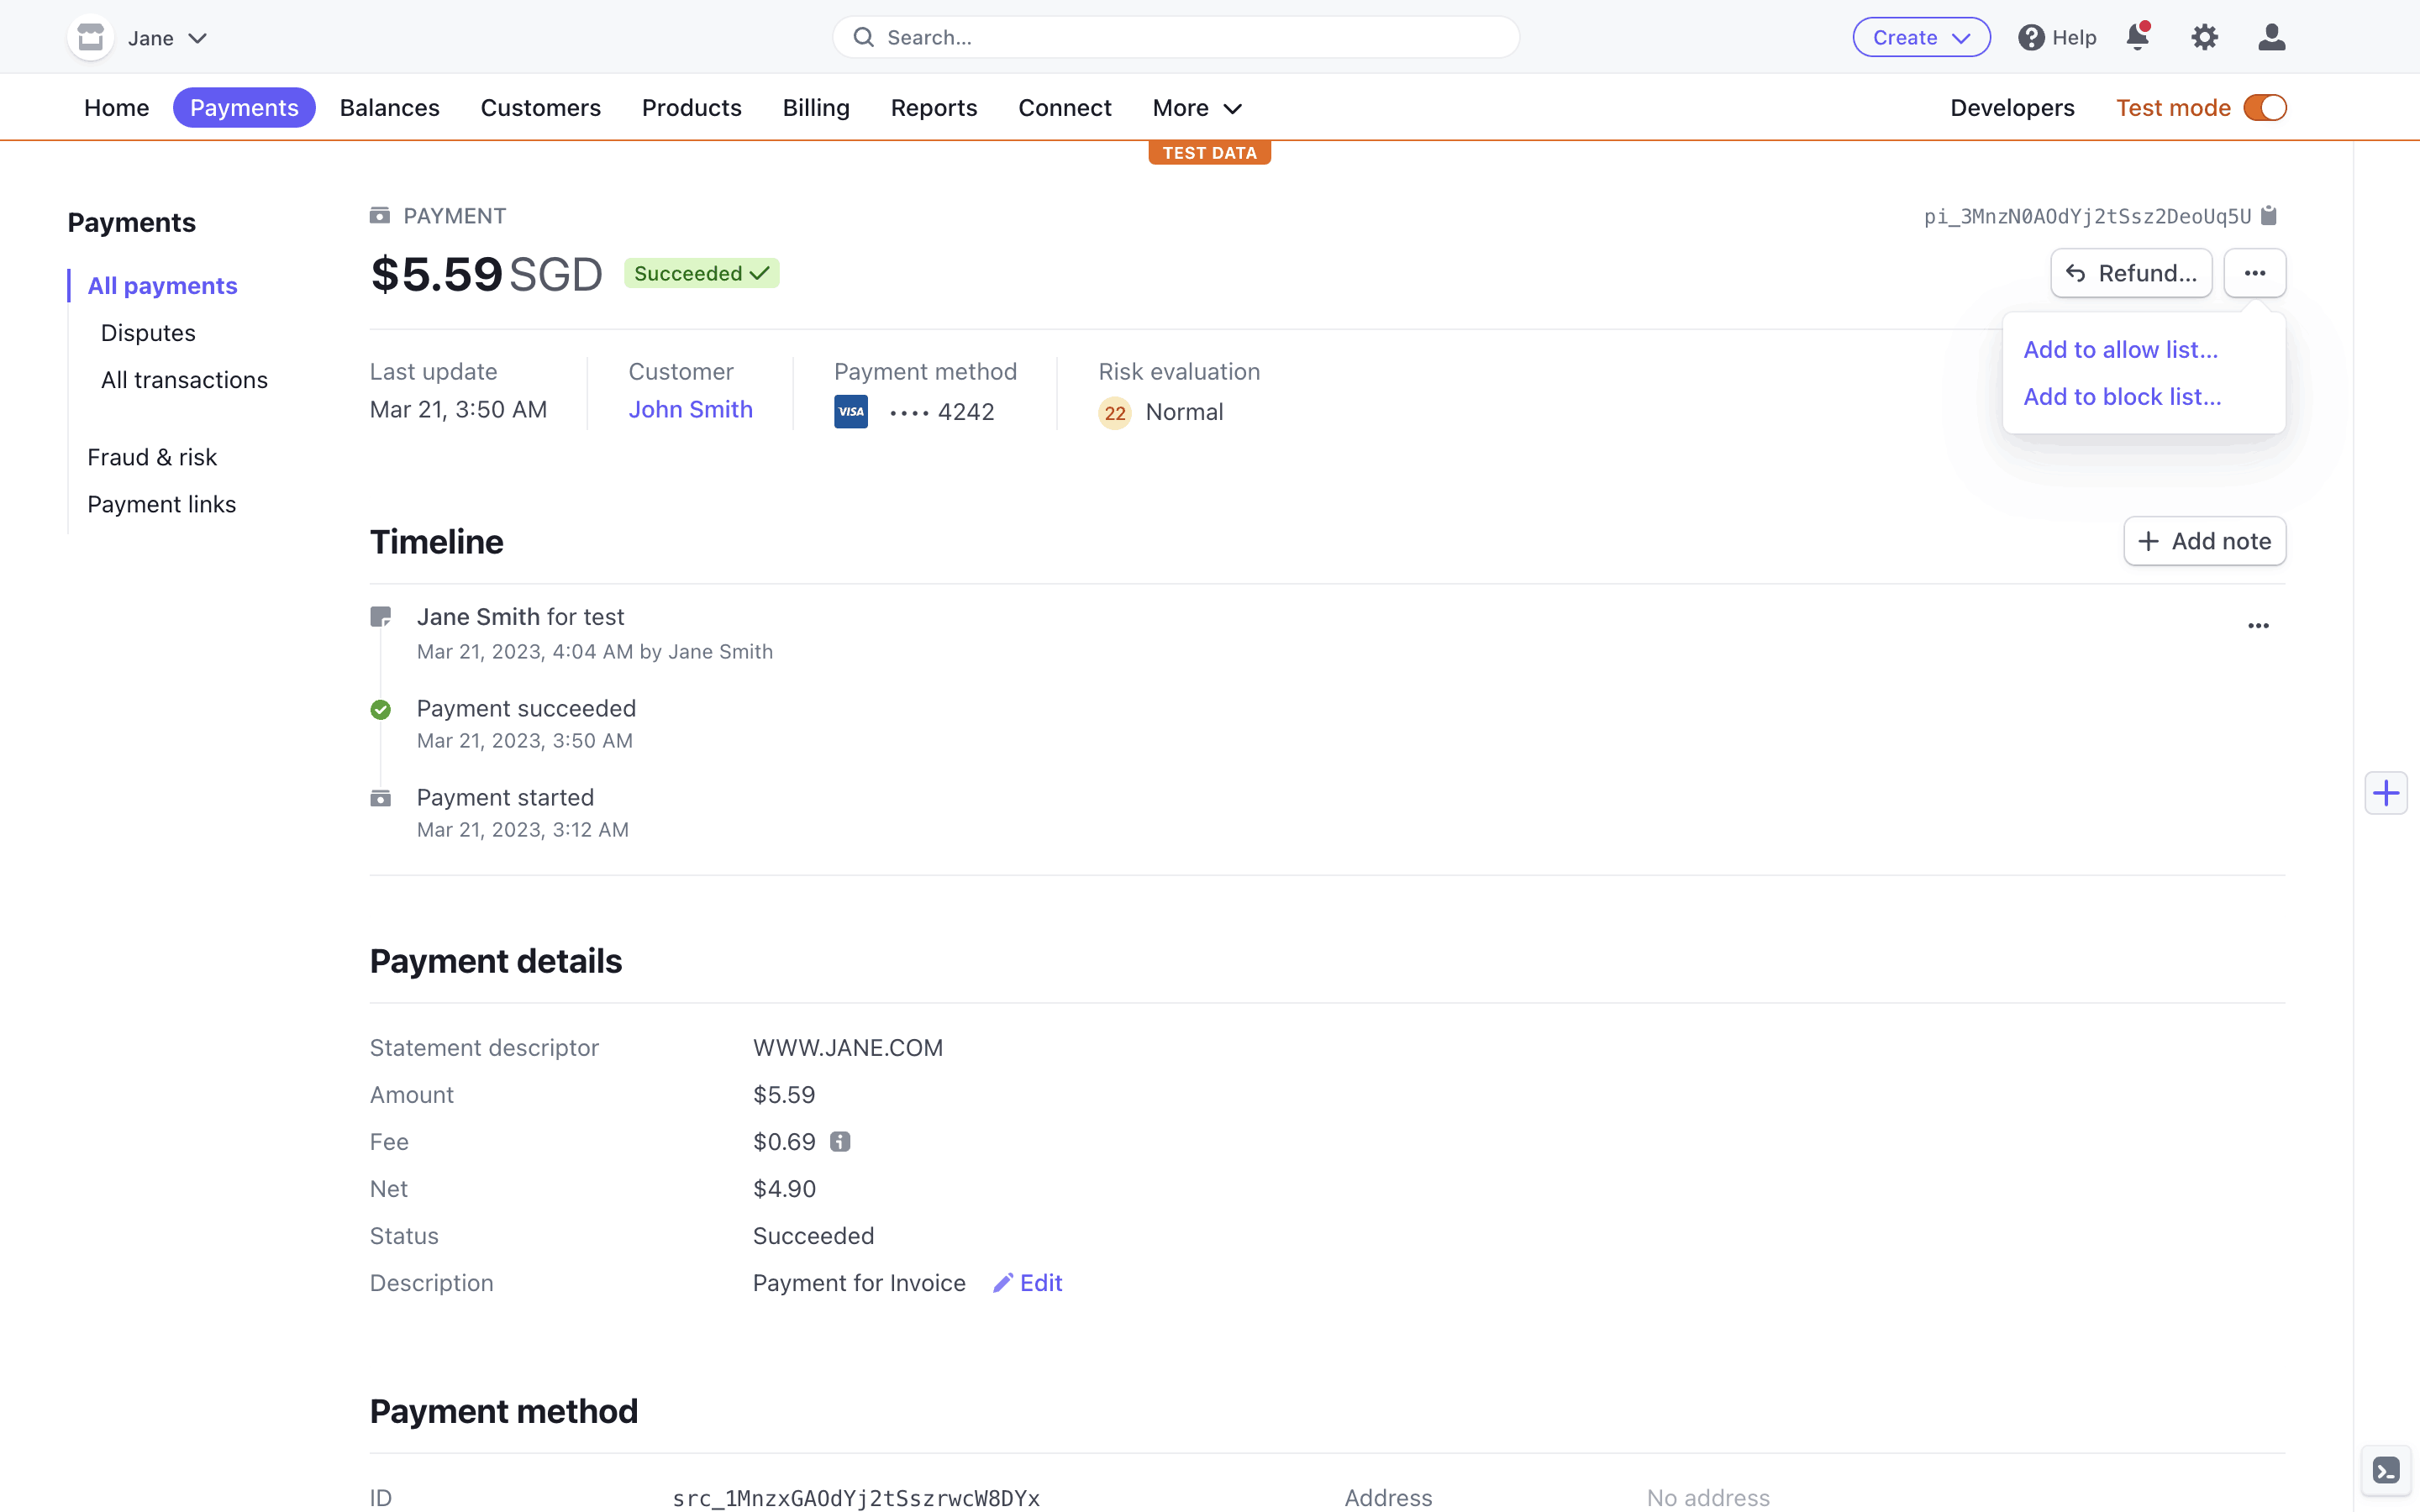Switch to the Balances tab

point(389,108)
